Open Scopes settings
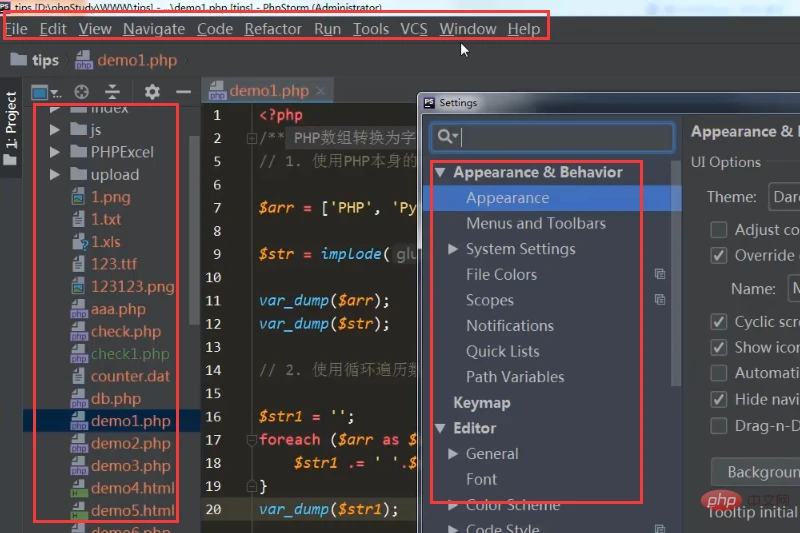The width and height of the screenshot is (800, 533). (x=489, y=300)
